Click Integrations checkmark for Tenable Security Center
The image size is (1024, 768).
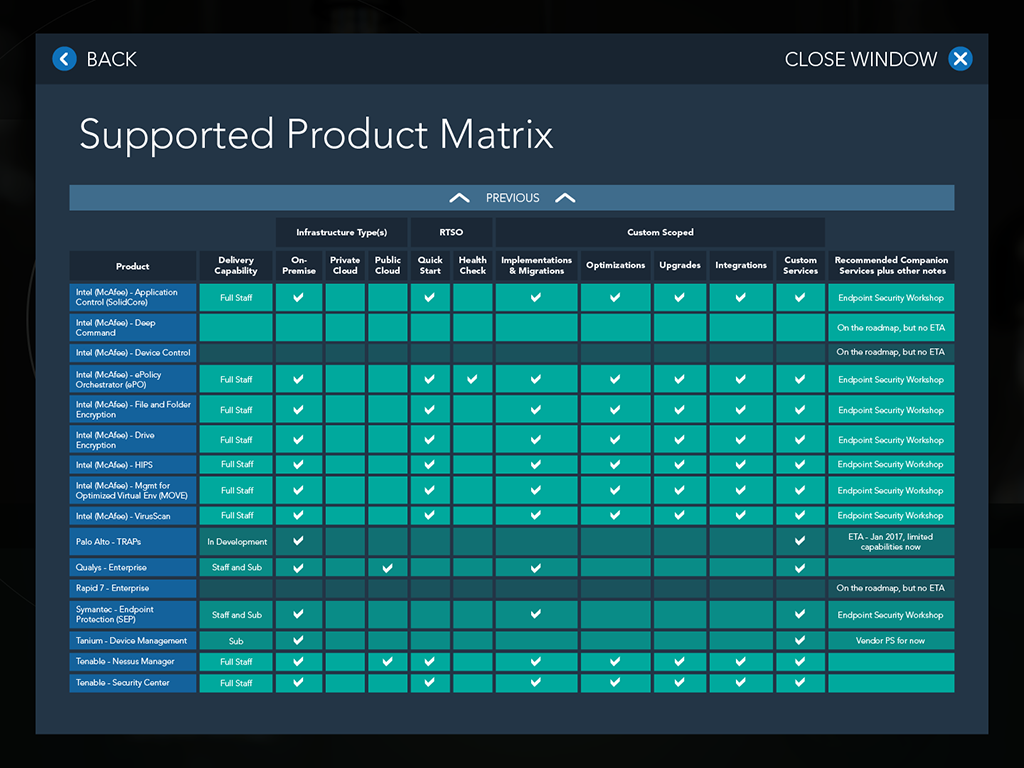tap(741, 682)
